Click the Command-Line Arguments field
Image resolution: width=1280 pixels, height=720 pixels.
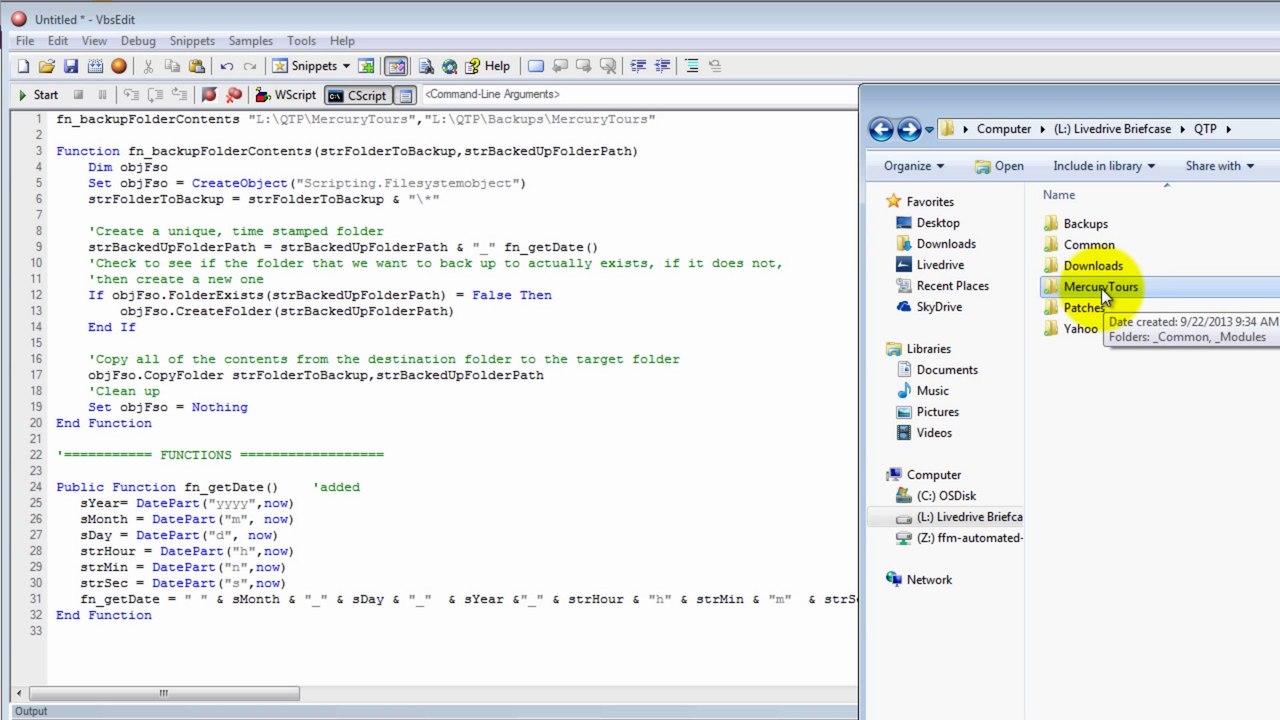(640, 94)
